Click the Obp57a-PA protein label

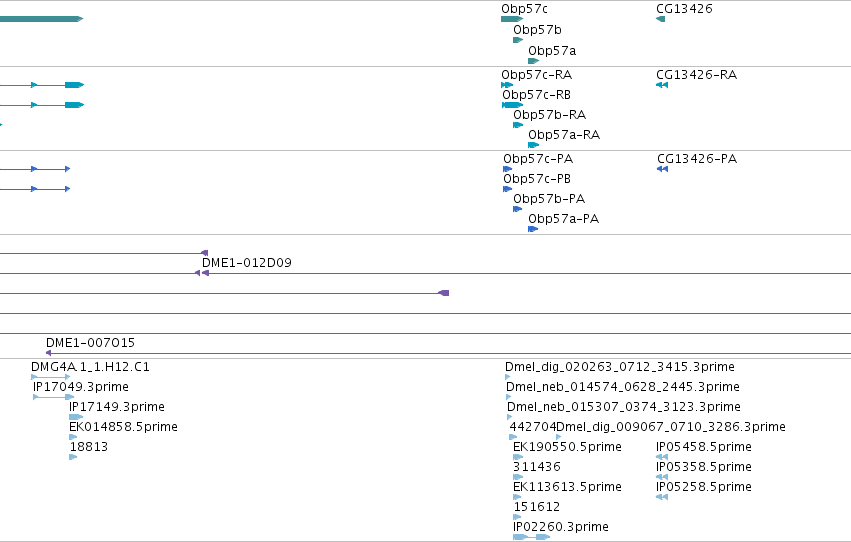(x=563, y=219)
